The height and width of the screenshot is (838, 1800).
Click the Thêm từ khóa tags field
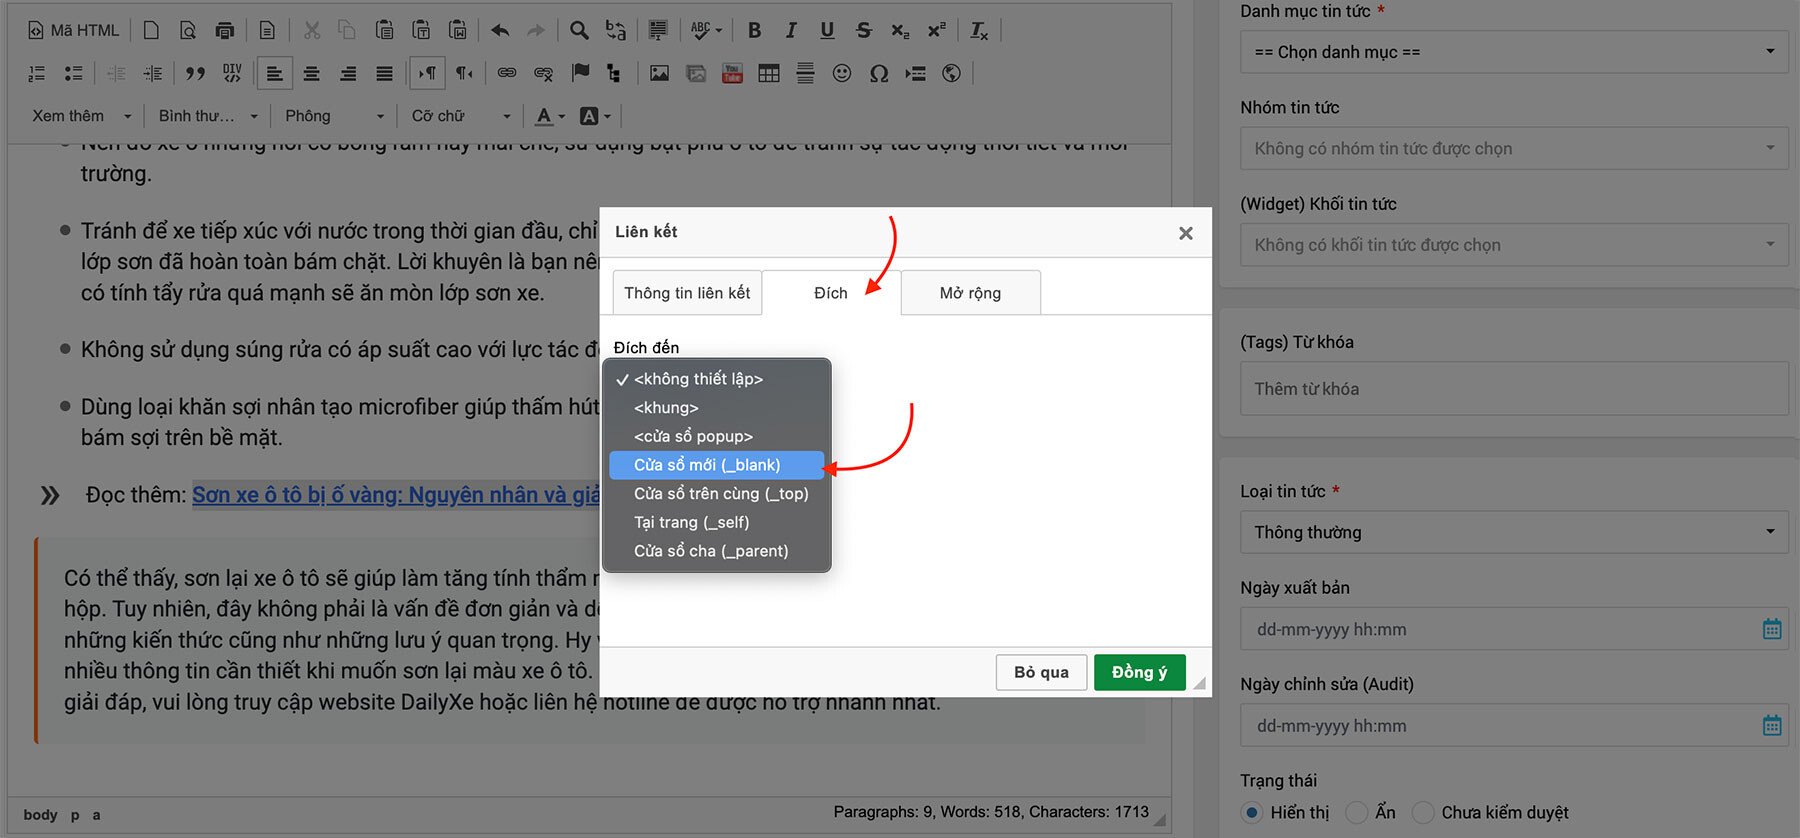tap(1513, 389)
